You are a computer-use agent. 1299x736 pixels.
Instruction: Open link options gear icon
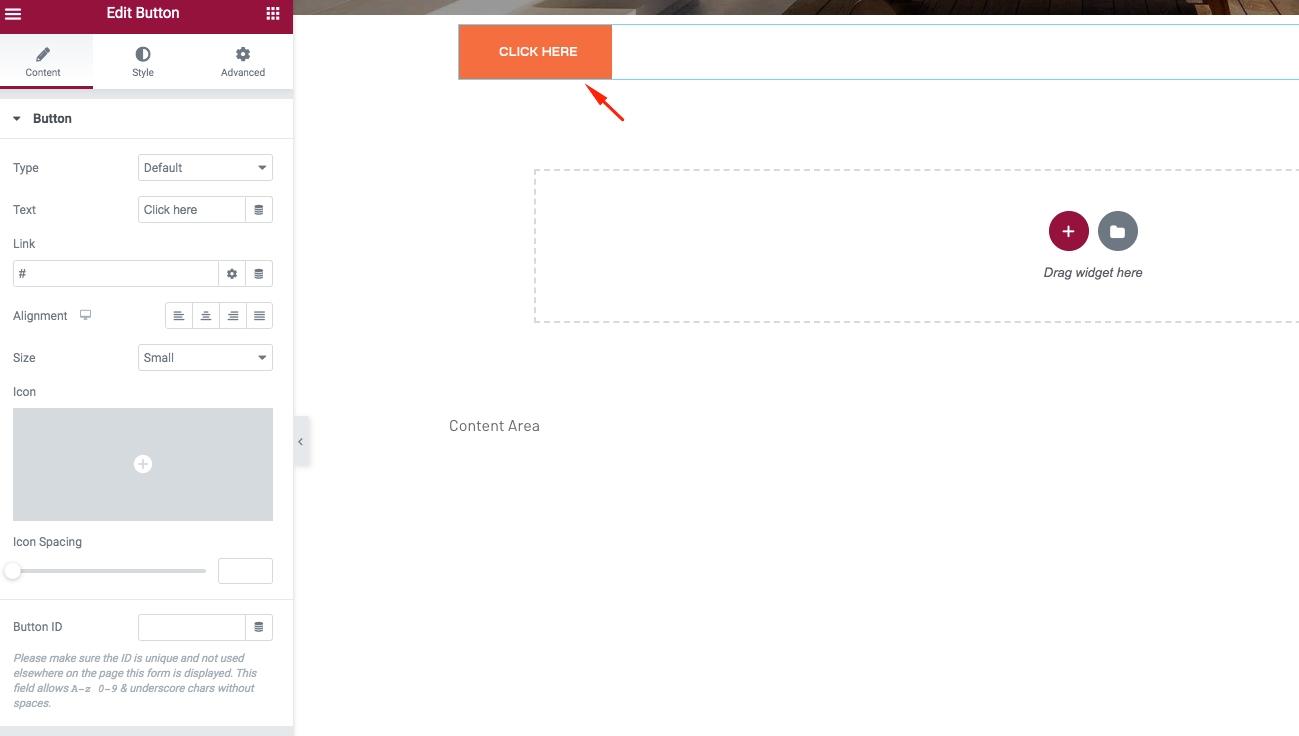click(x=232, y=274)
